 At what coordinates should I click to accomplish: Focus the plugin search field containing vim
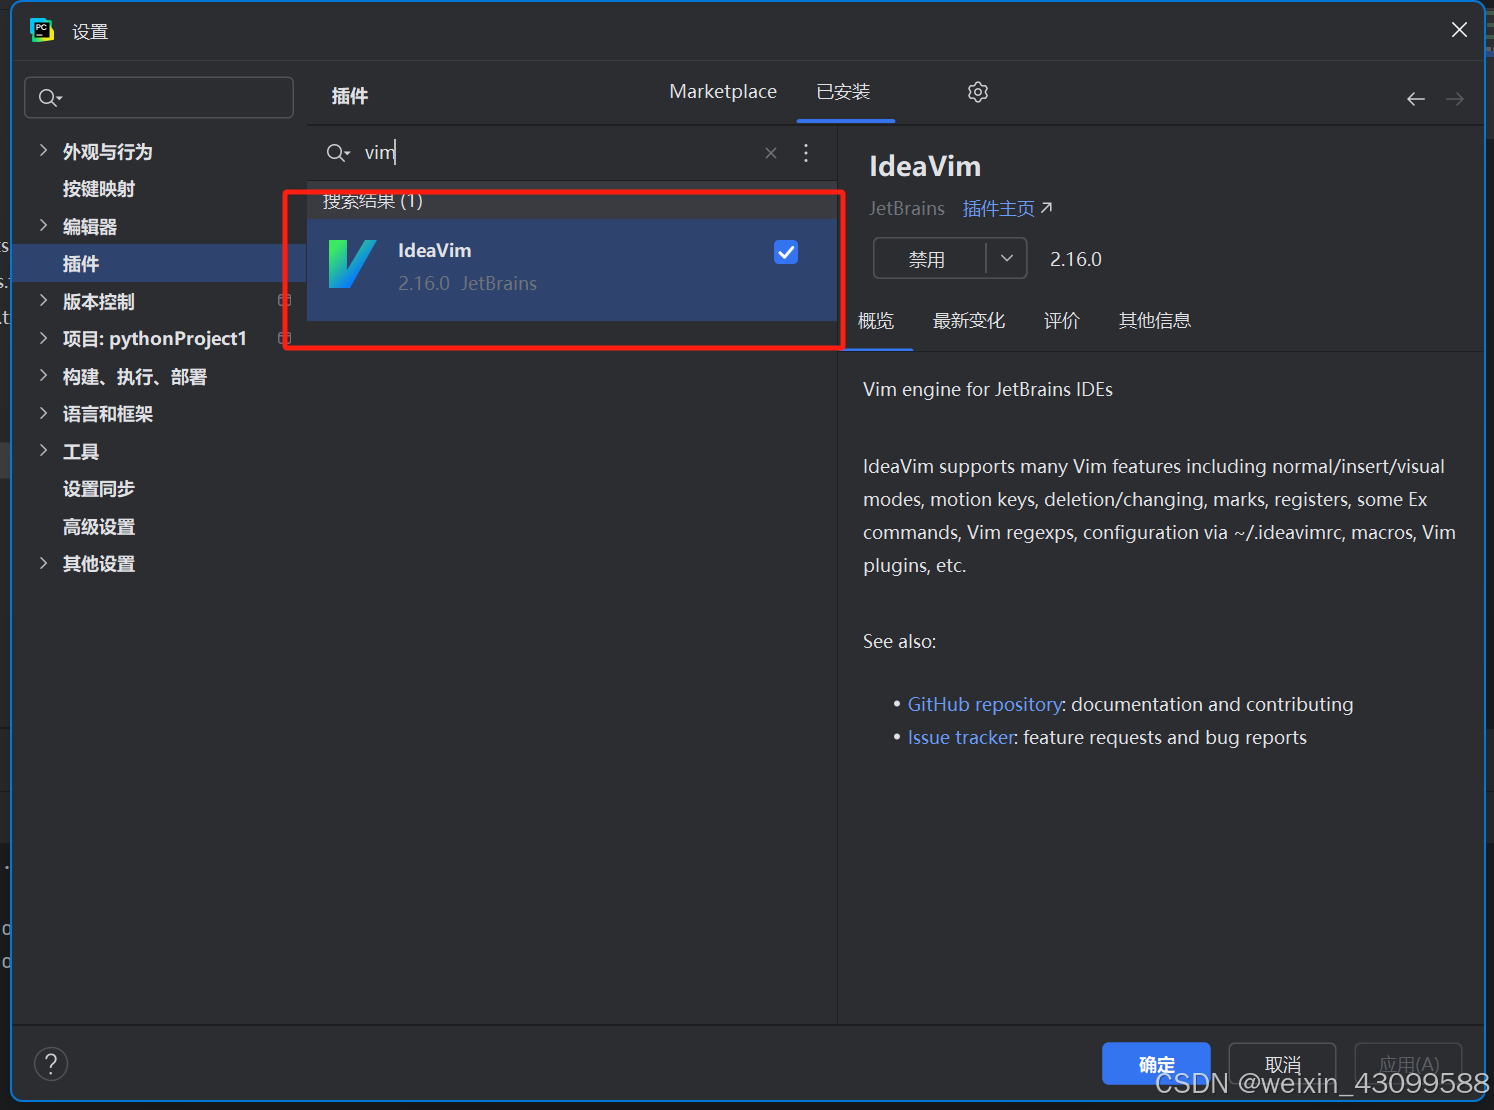pos(560,153)
